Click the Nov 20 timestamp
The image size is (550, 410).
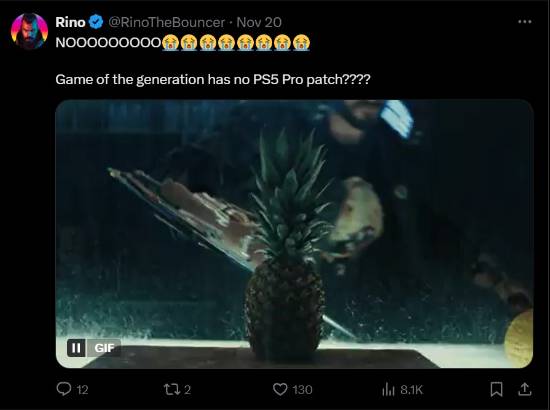pyautogui.click(x=259, y=22)
